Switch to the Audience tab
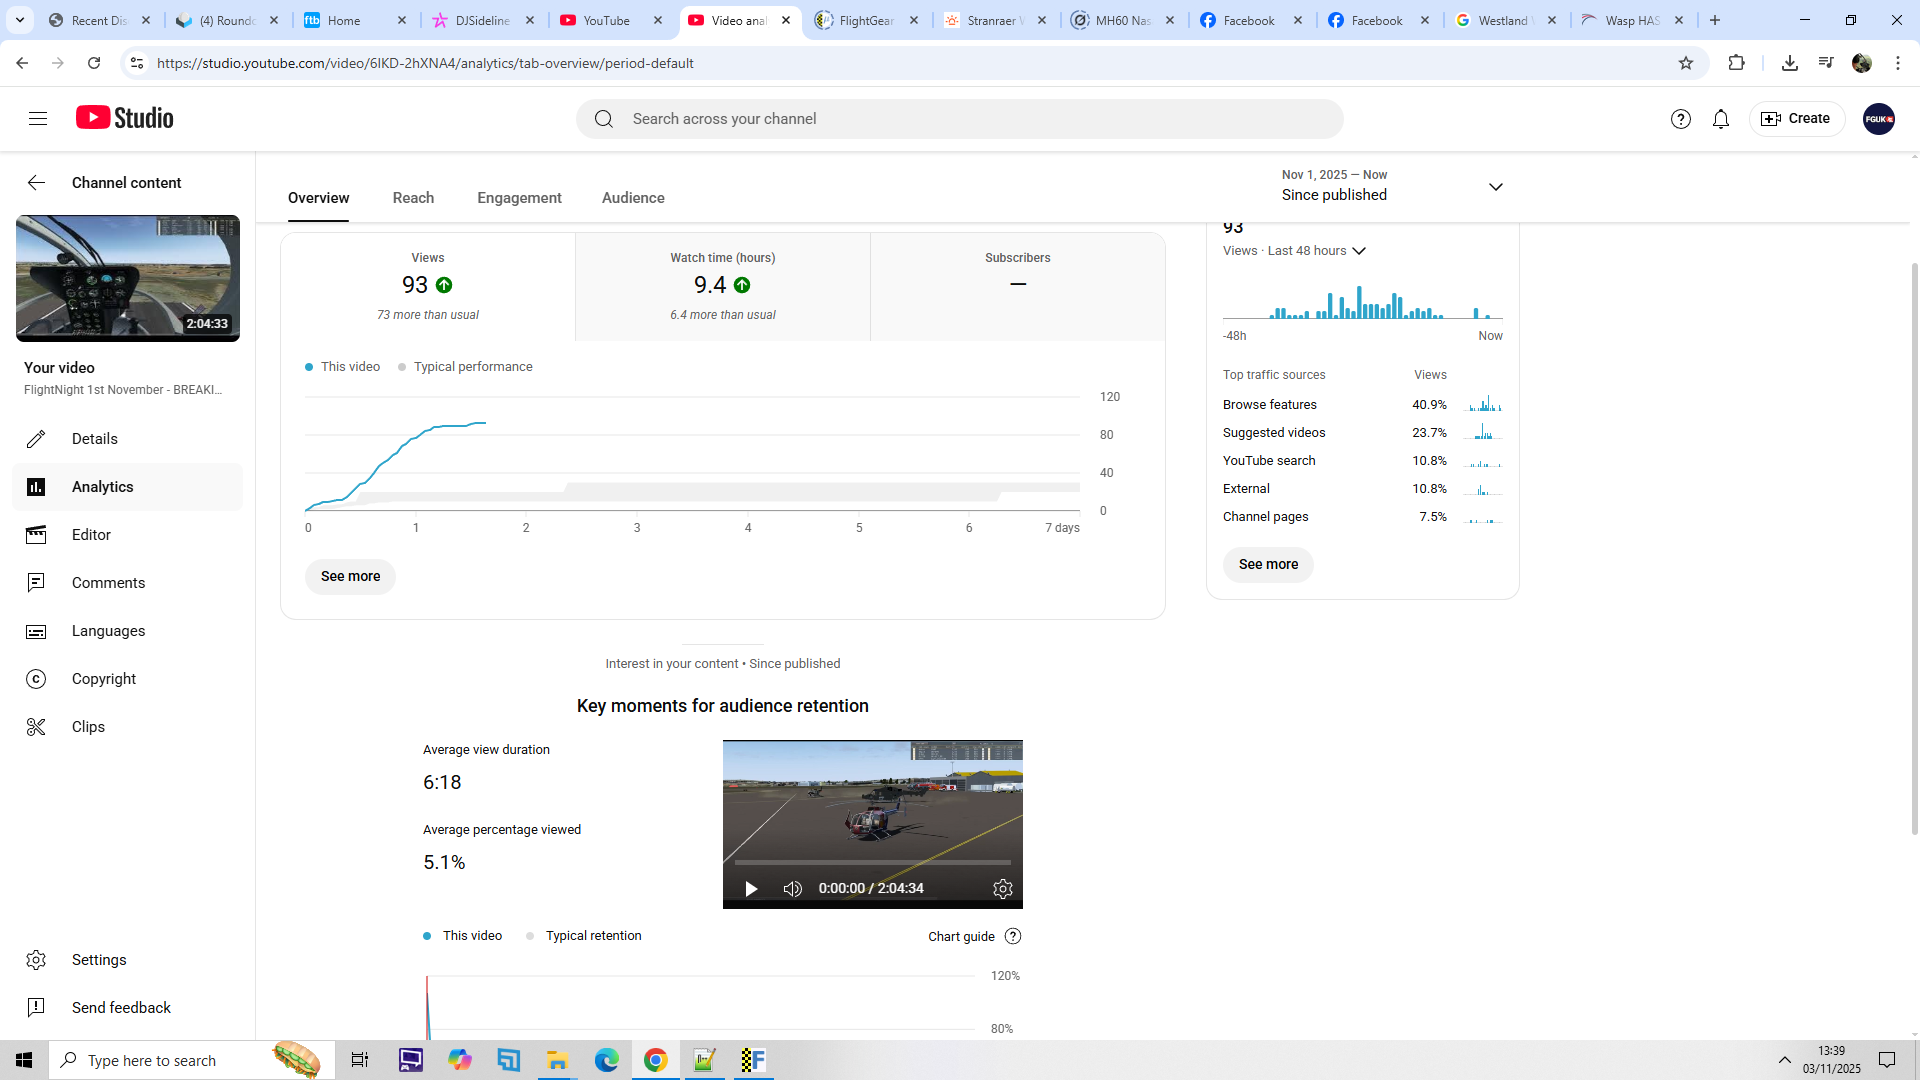This screenshot has width=1920, height=1080. click(632, 198)
